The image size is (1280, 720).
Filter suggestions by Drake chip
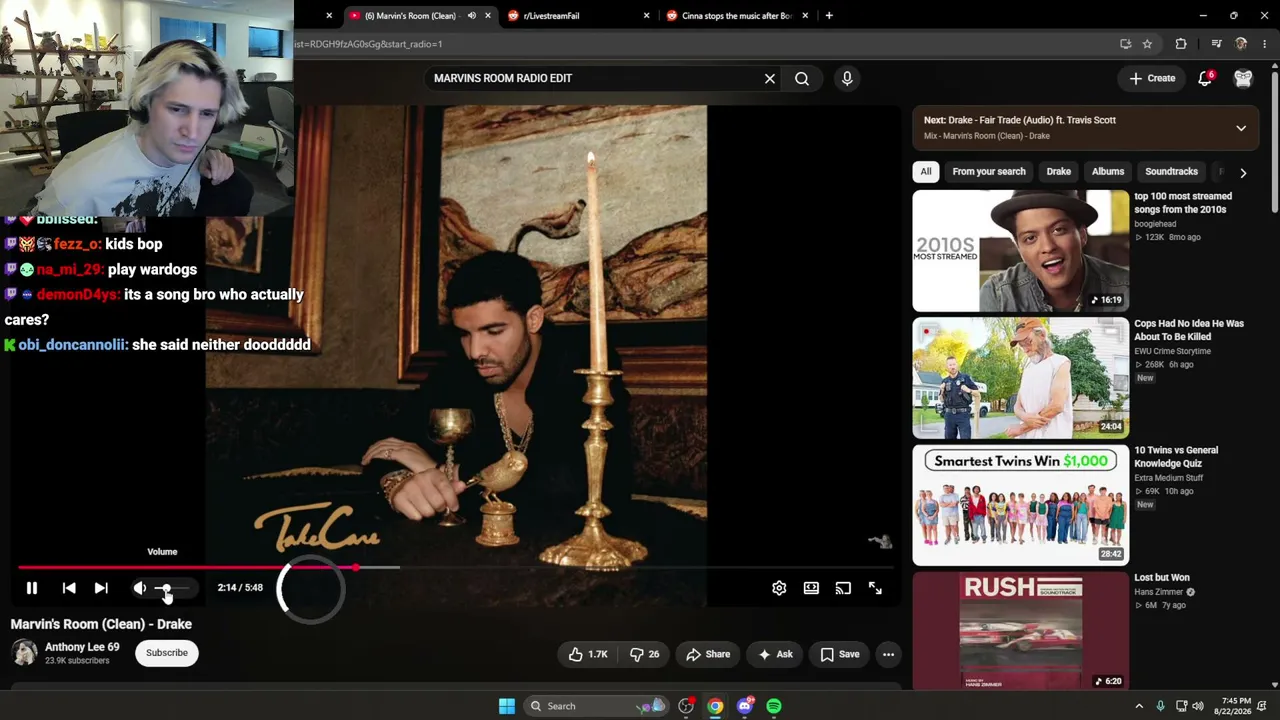(1058, 172)
